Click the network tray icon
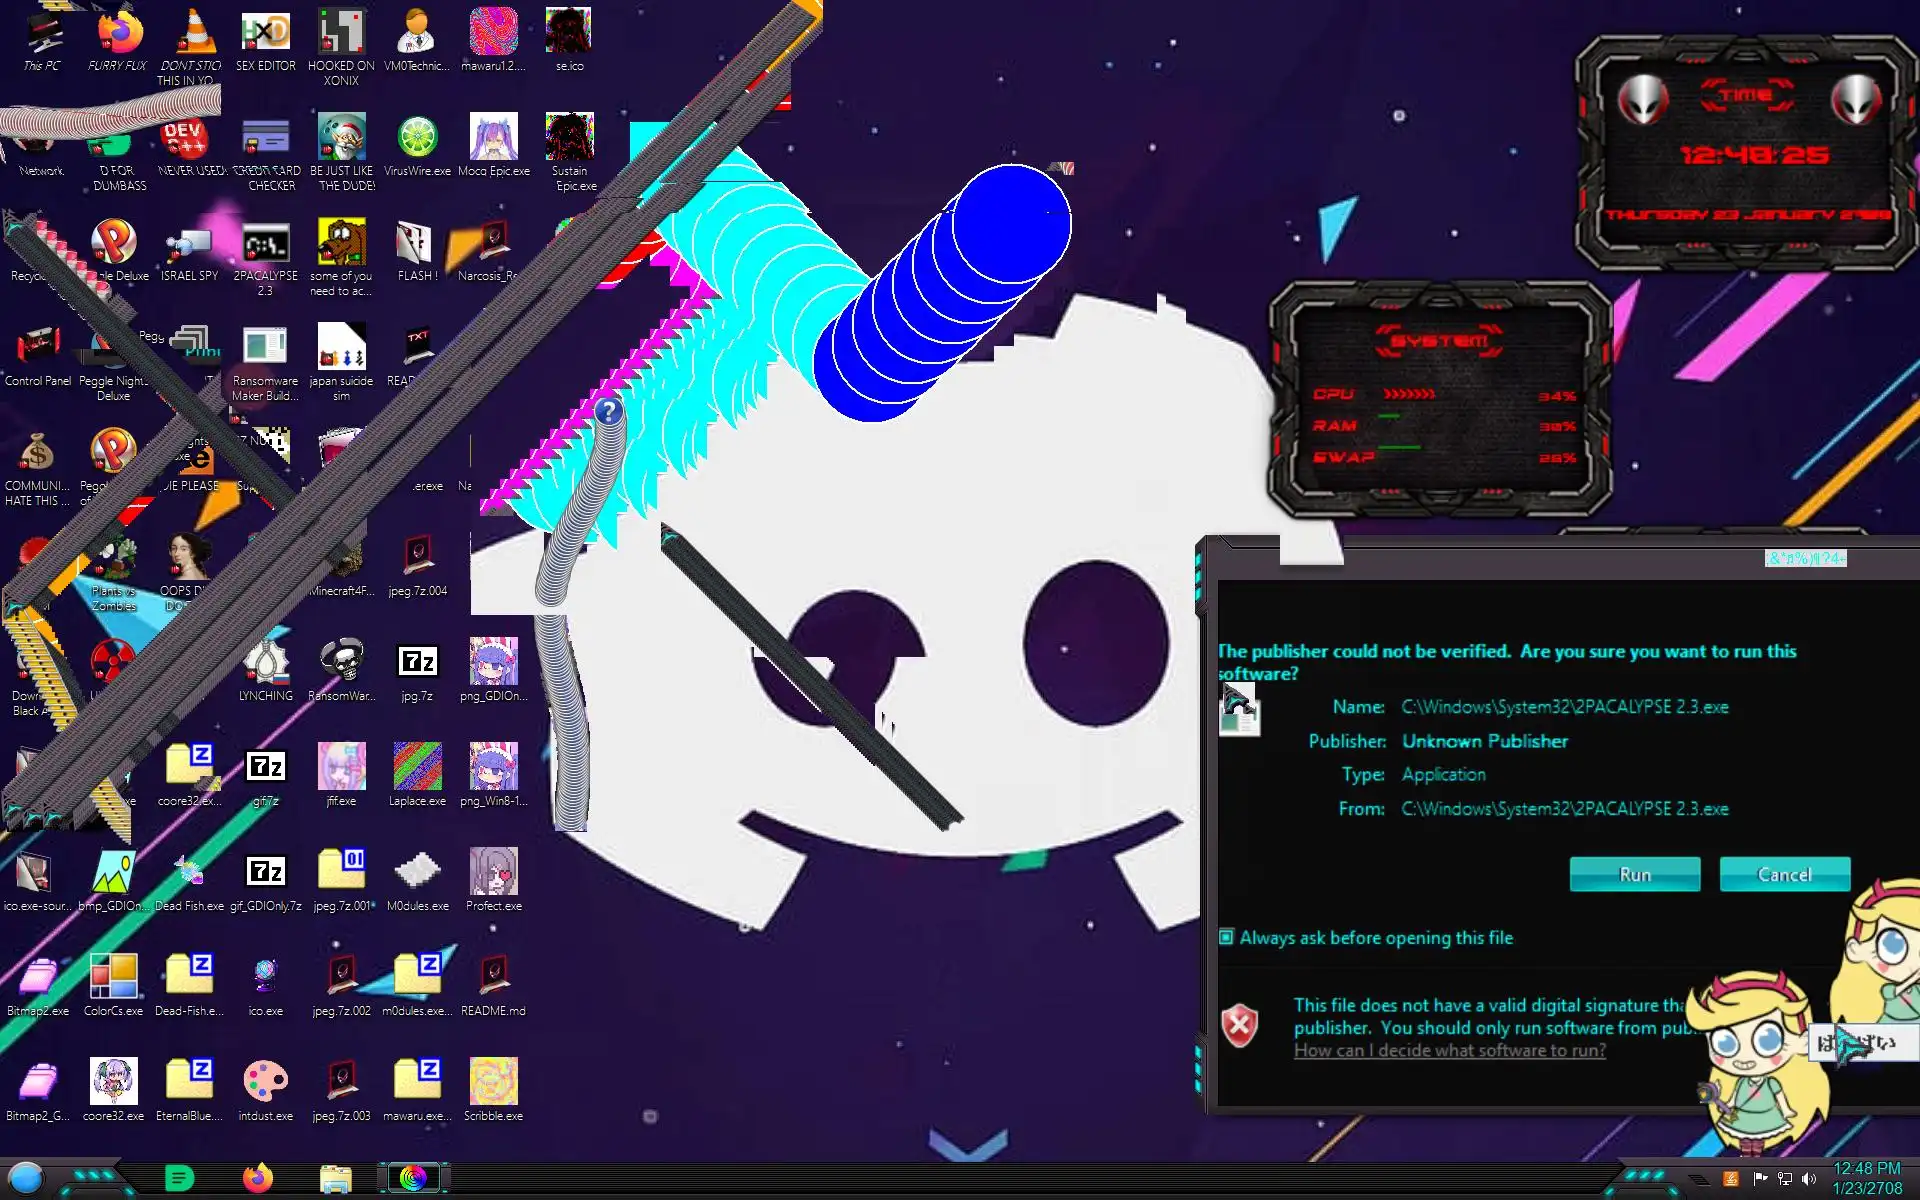 coord(1784,1179)
